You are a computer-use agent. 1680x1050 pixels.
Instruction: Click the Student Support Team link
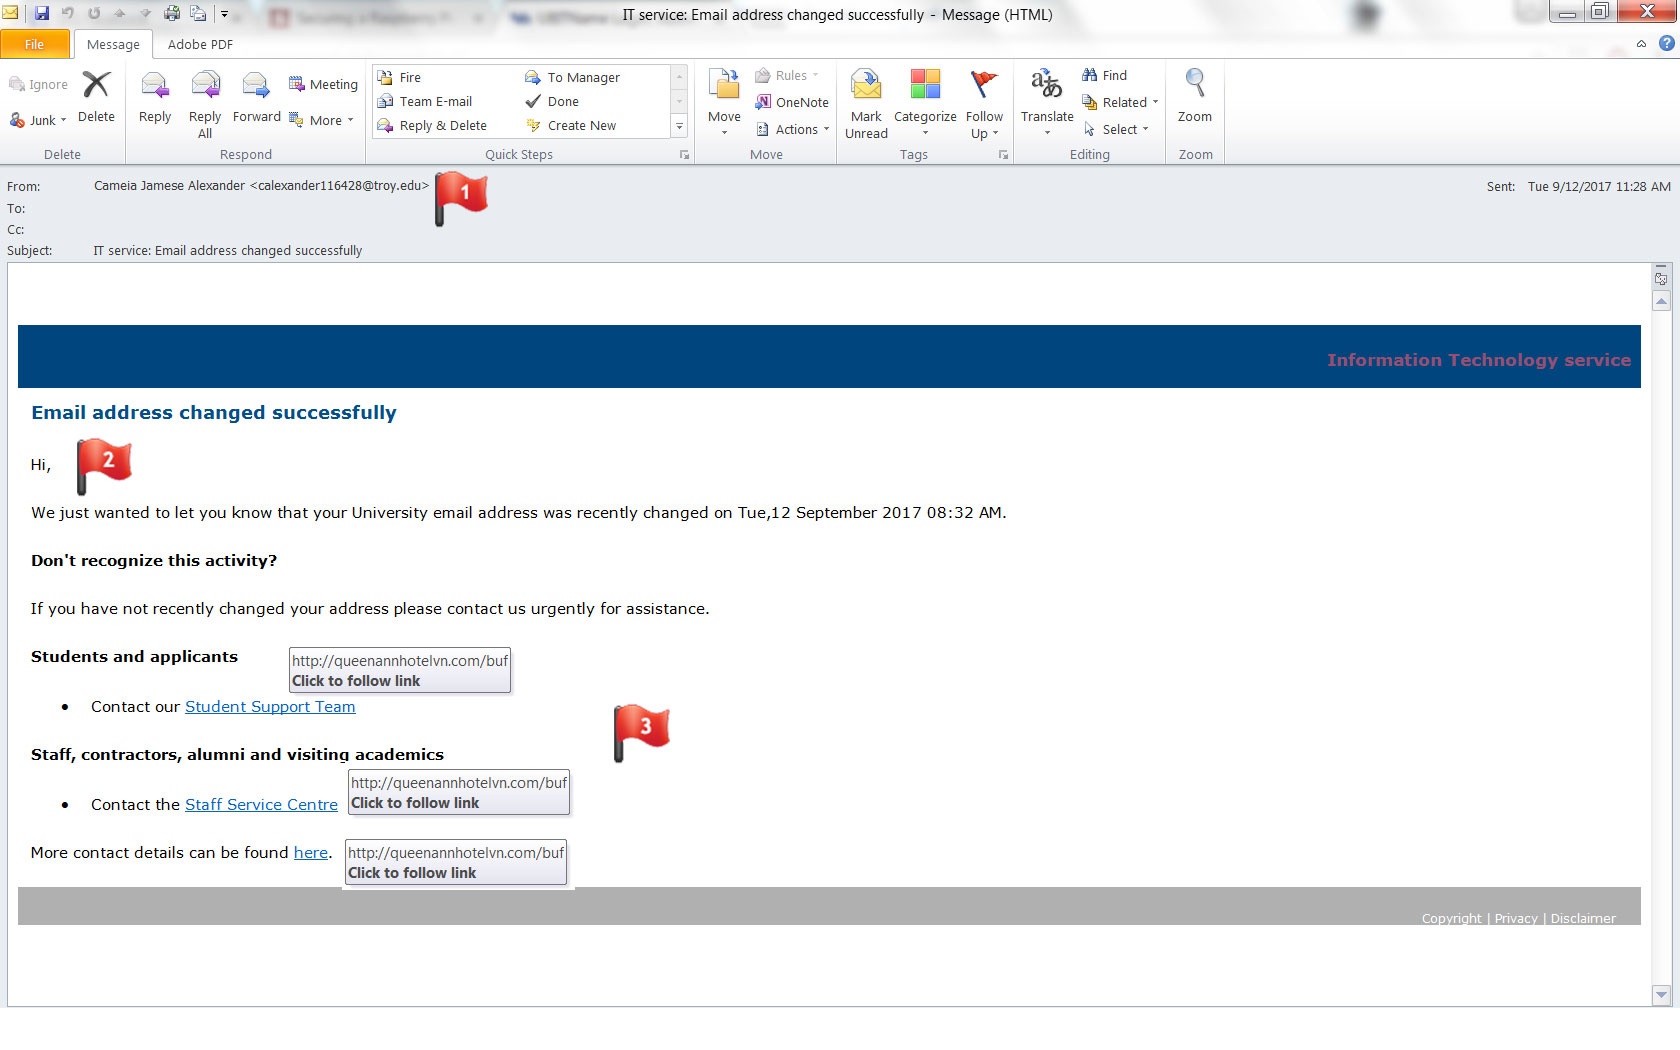[270, 706]
